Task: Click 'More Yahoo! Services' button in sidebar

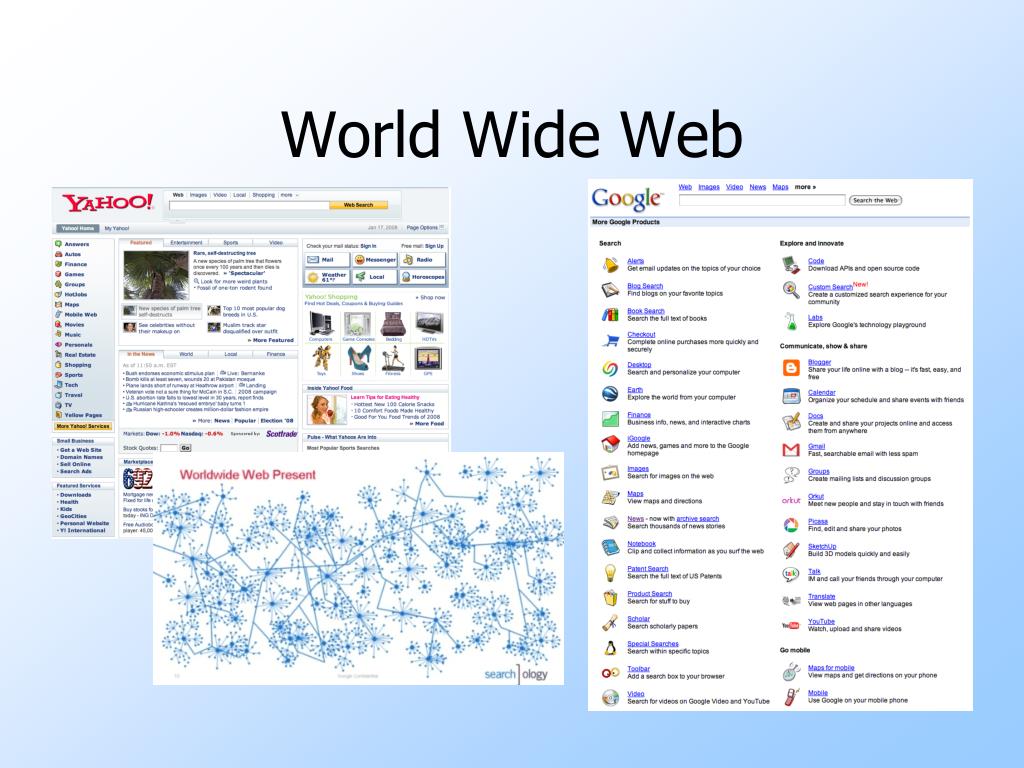Action: pos(83,426)
